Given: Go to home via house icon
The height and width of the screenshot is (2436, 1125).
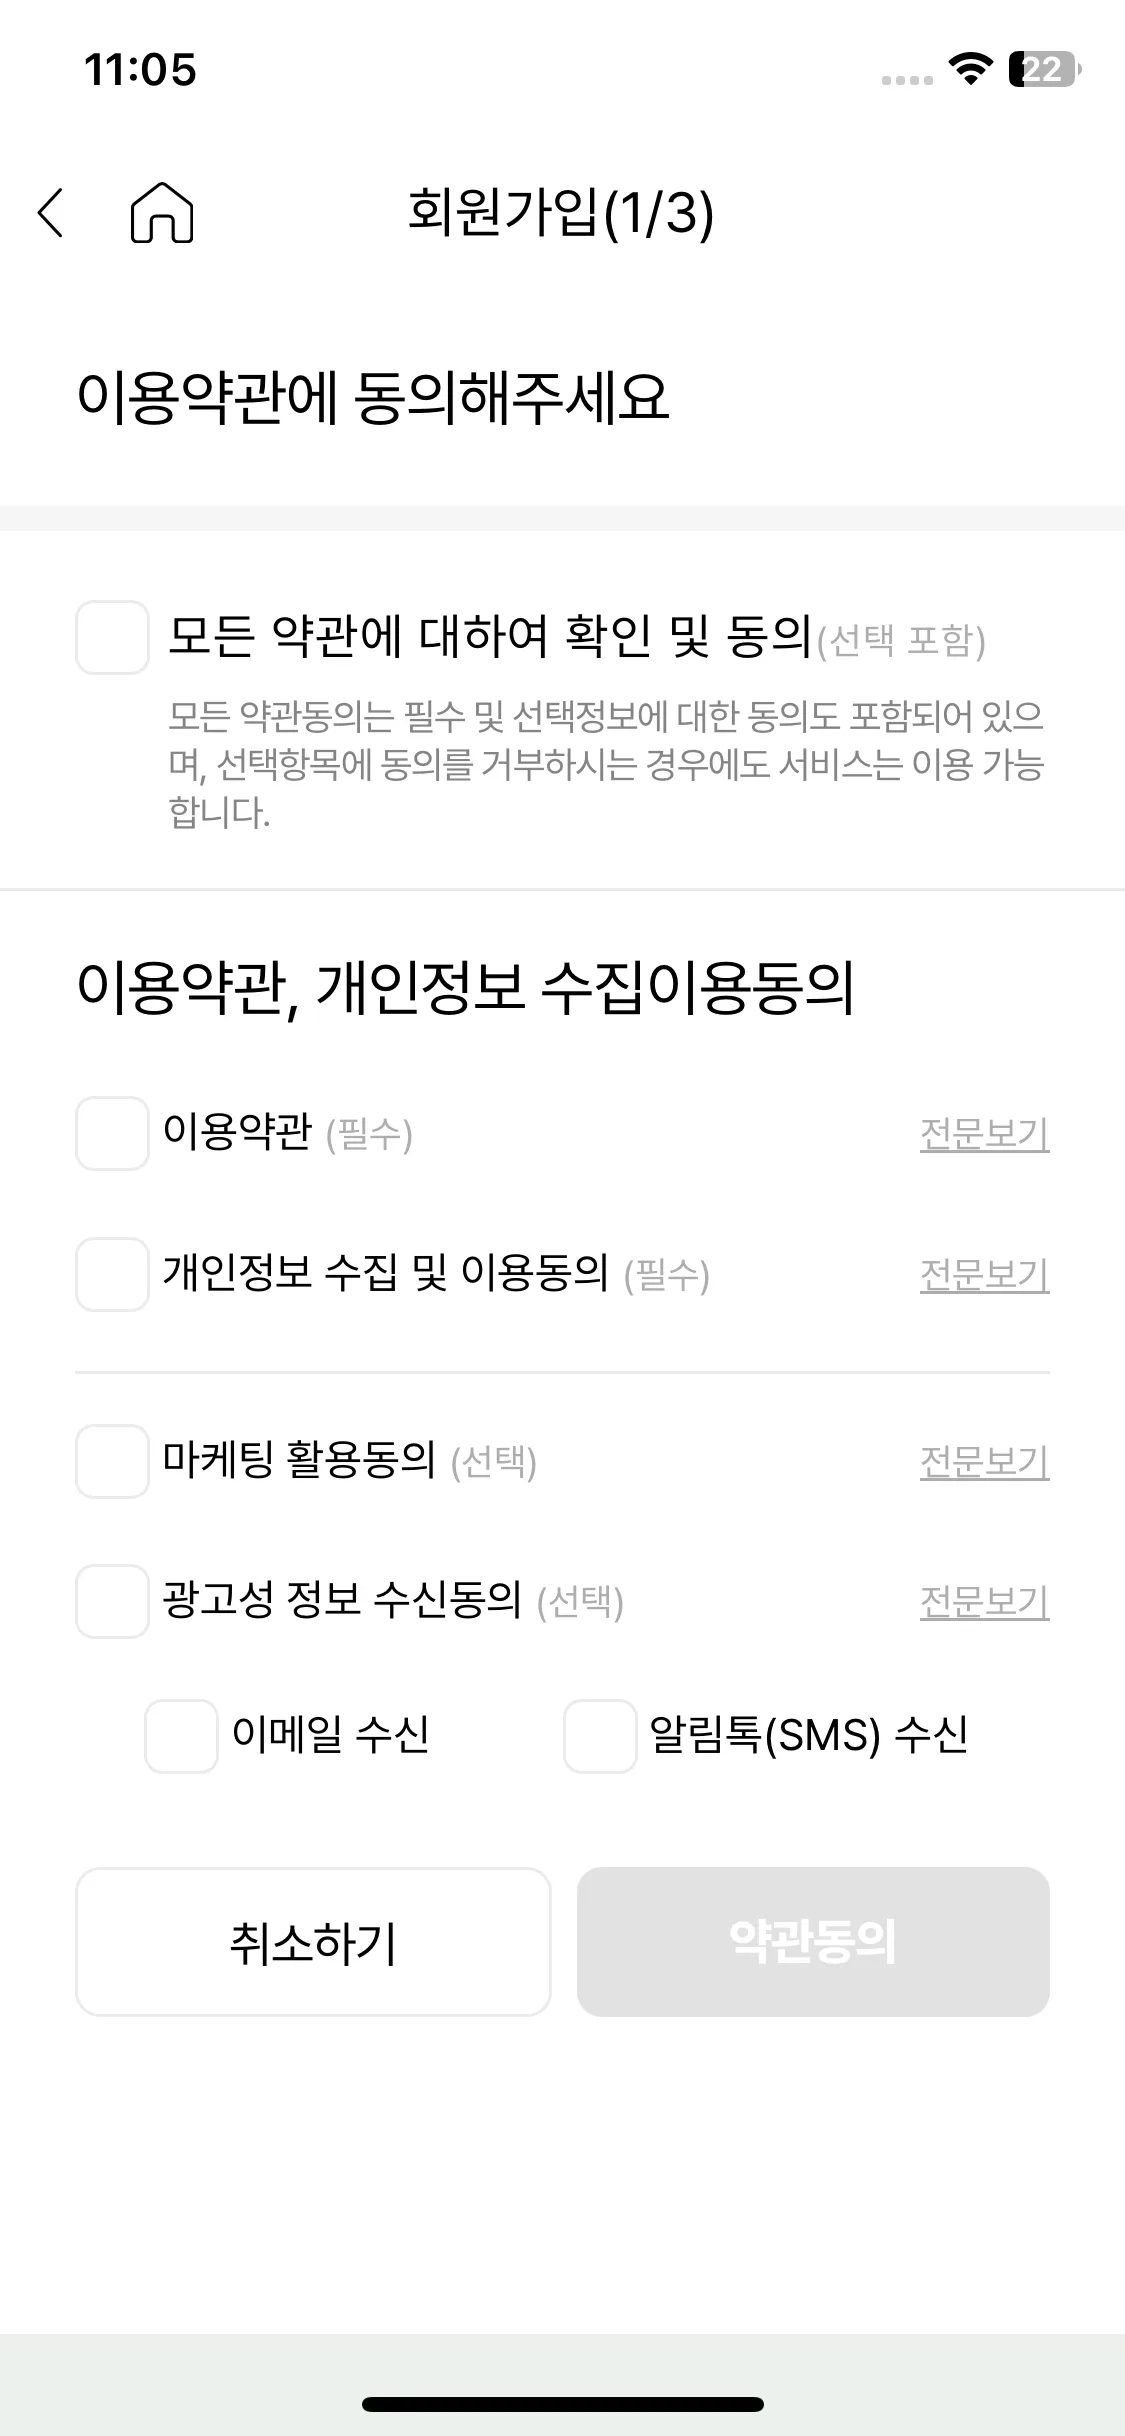Looking at the screenshot, I should pos(162,212).
